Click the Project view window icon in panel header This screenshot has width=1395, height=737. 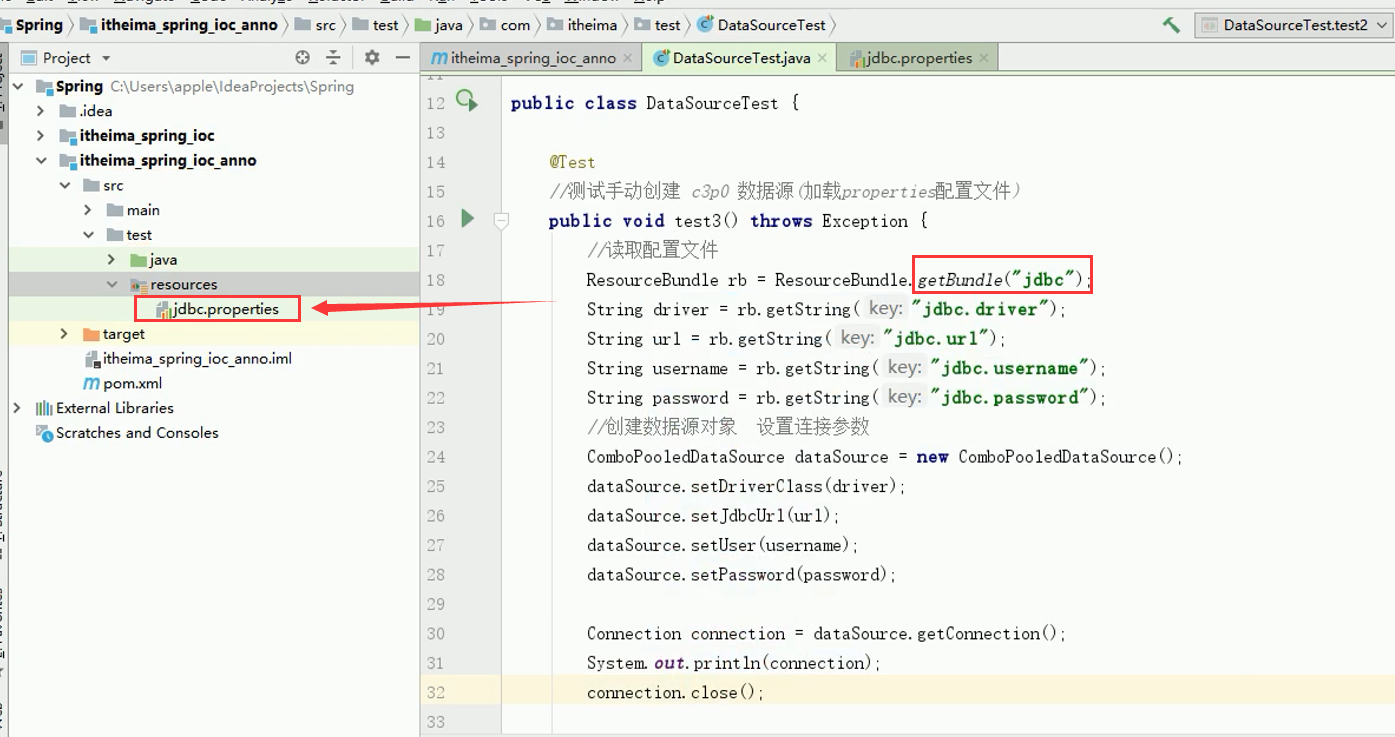click(x=29, y=58)
